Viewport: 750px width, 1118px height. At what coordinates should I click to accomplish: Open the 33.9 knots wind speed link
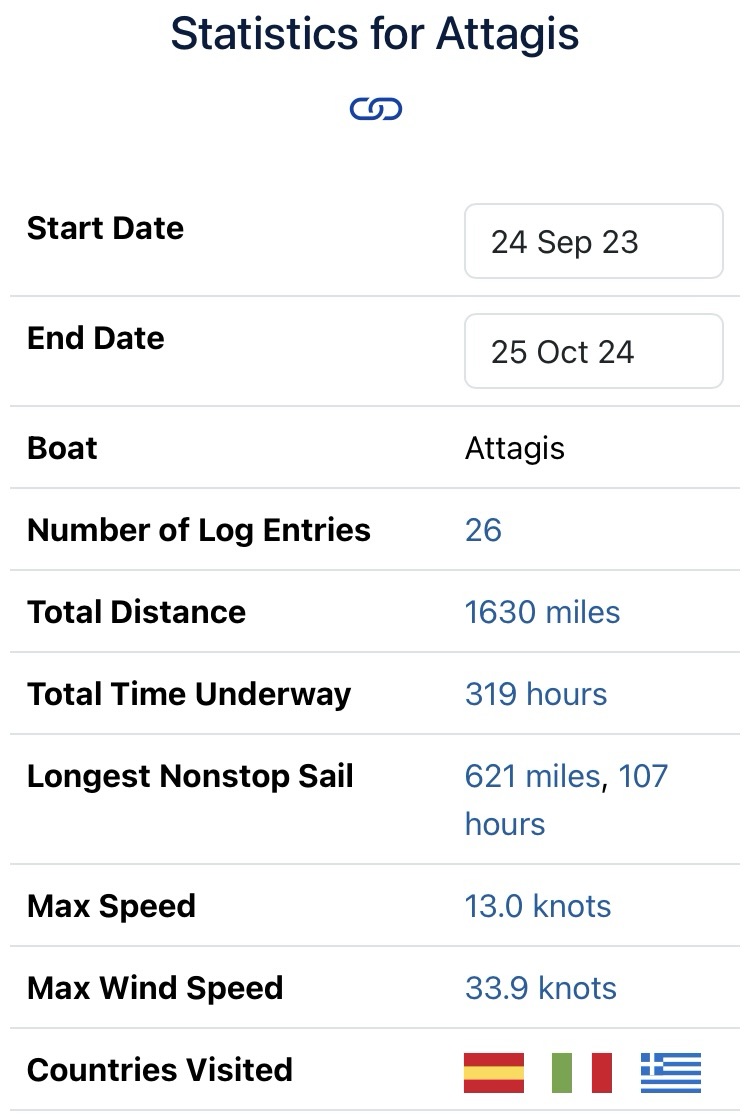(540, 988)
